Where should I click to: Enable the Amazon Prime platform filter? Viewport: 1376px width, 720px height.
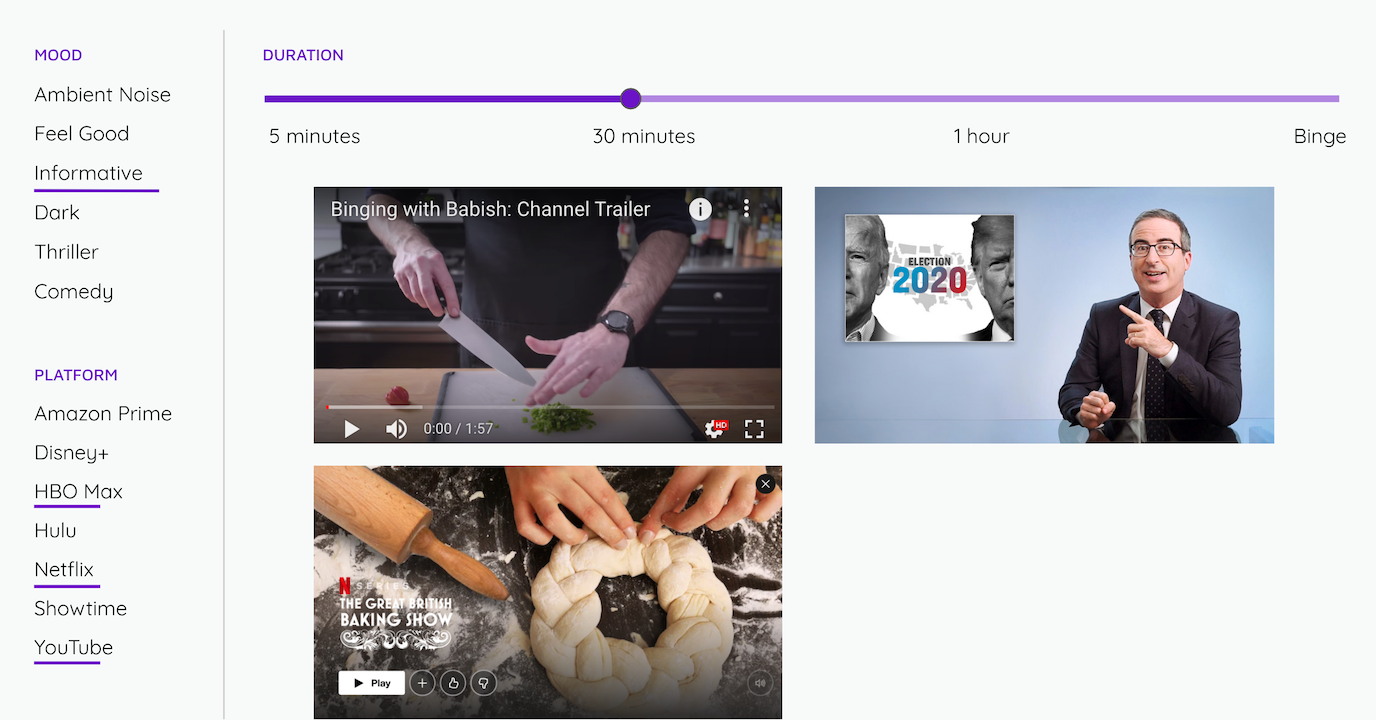pyautogui.click(x=103, y=414)
